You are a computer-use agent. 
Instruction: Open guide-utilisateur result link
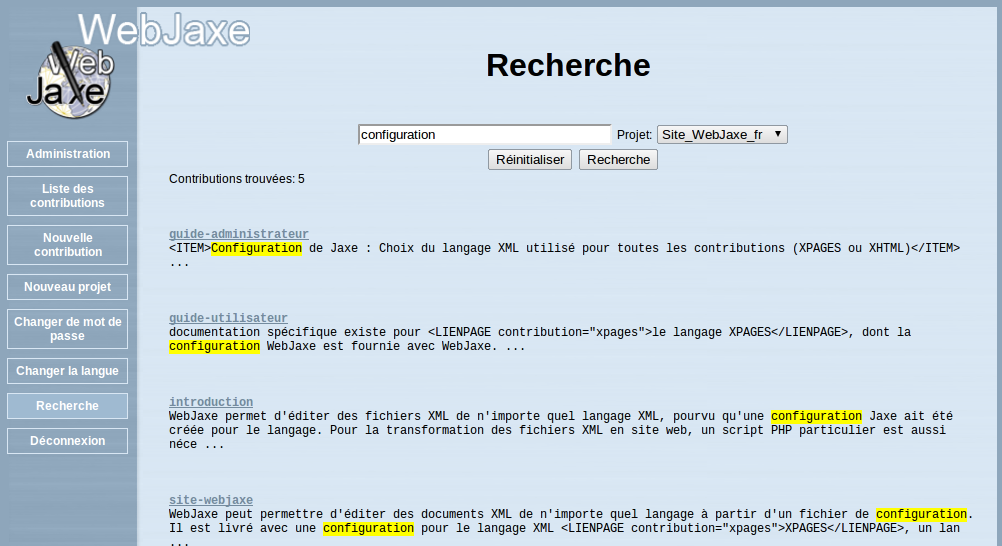click(228, 318)
